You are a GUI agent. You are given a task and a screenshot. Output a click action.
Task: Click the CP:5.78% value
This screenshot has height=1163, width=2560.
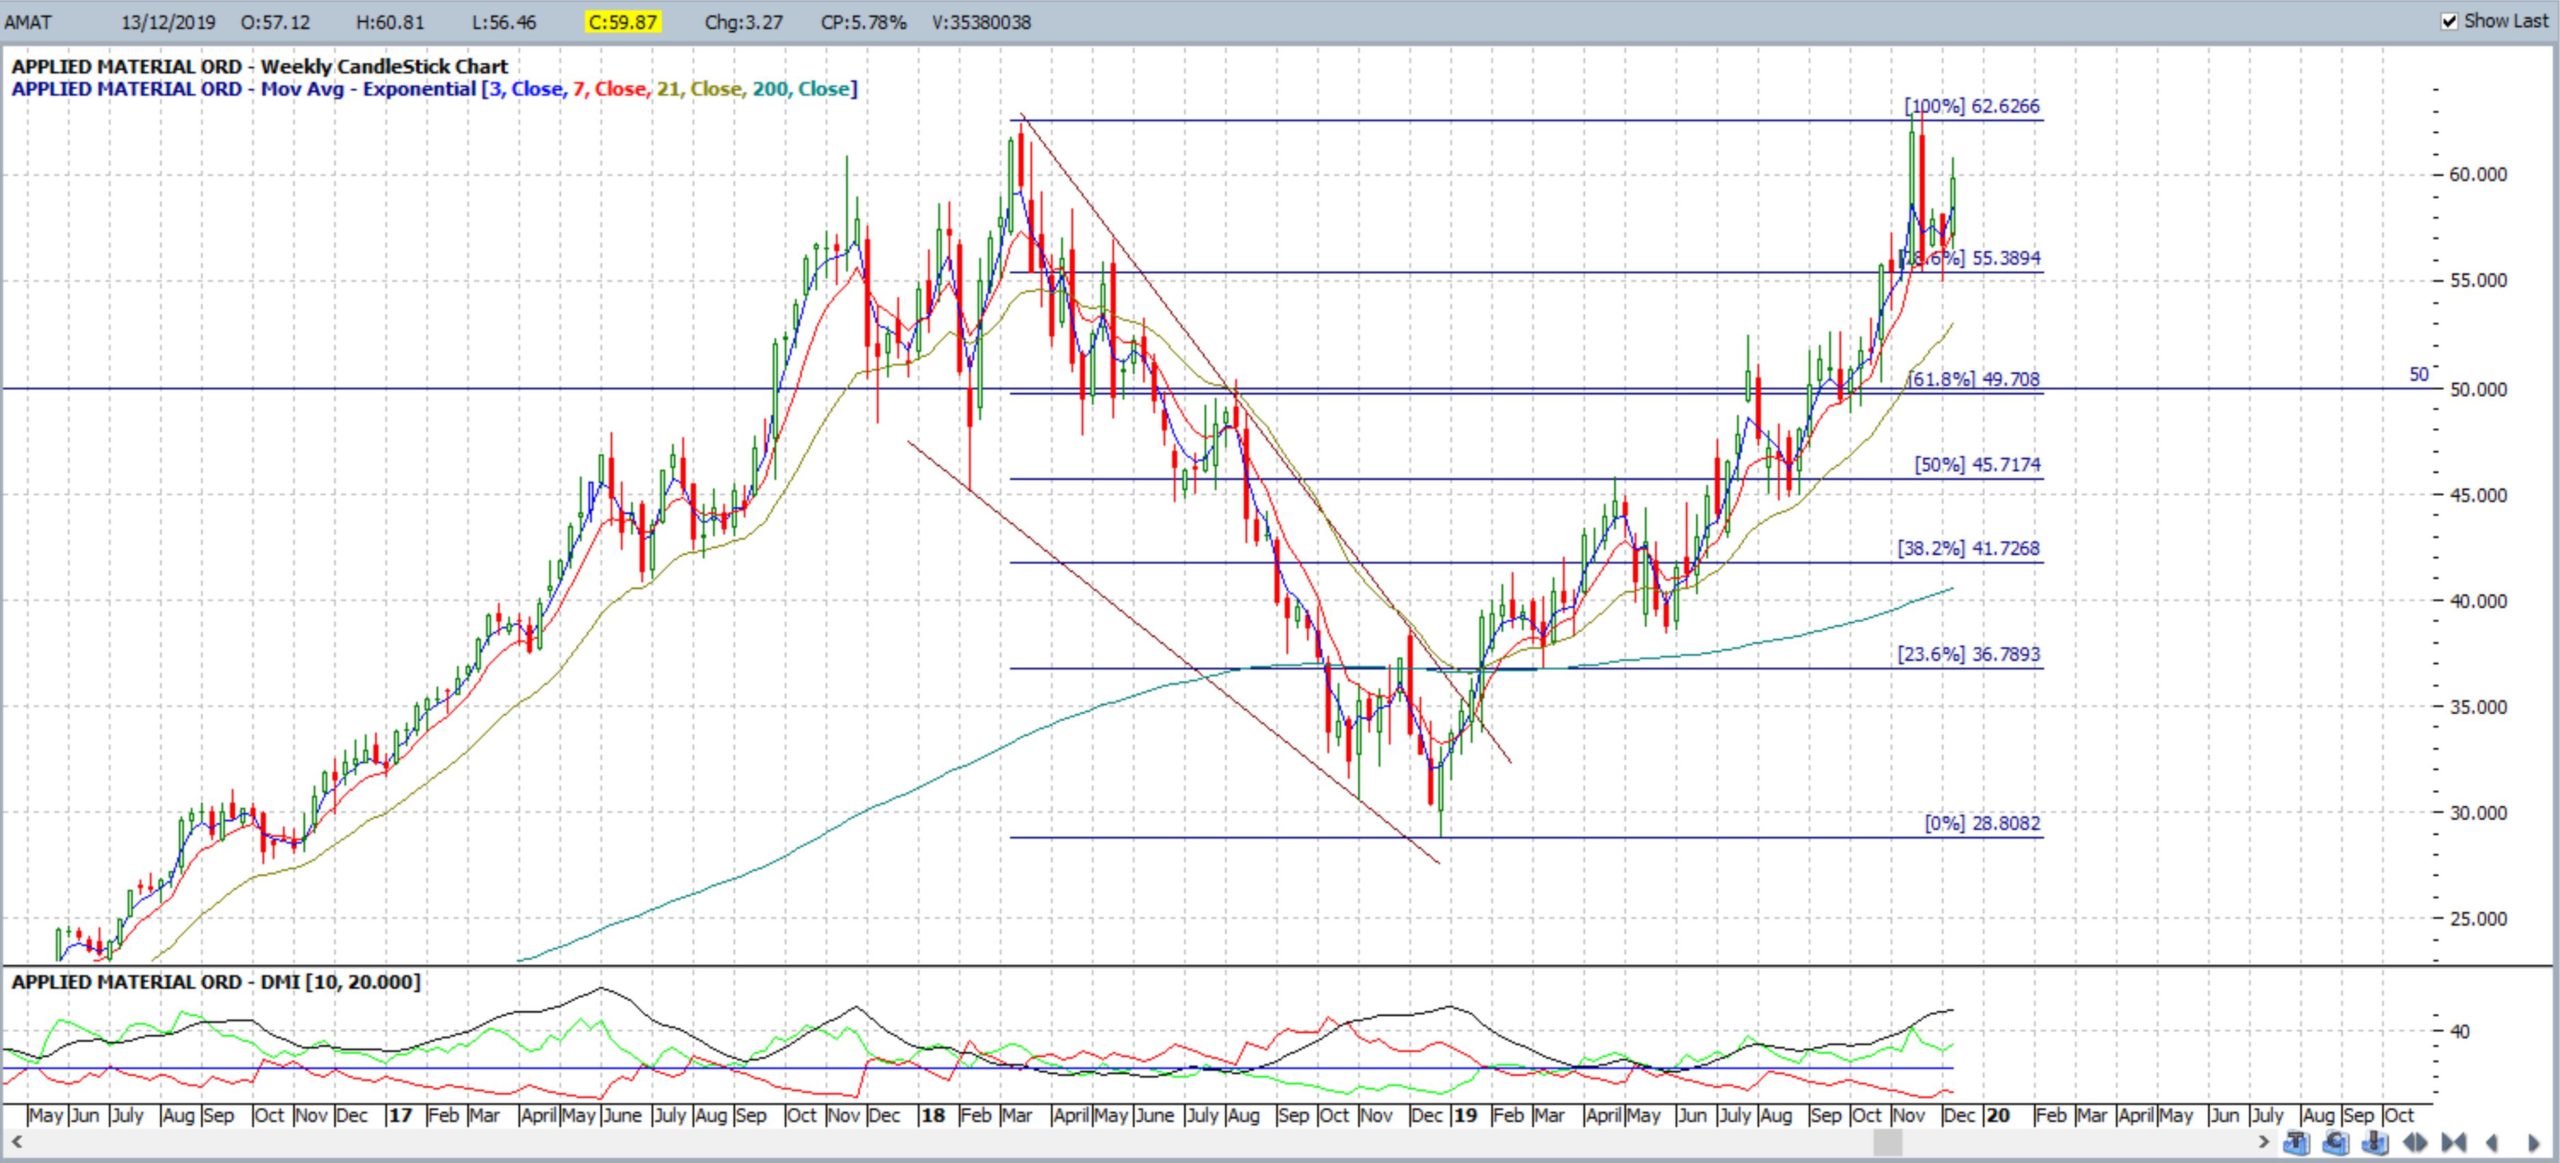pos(863,22)
